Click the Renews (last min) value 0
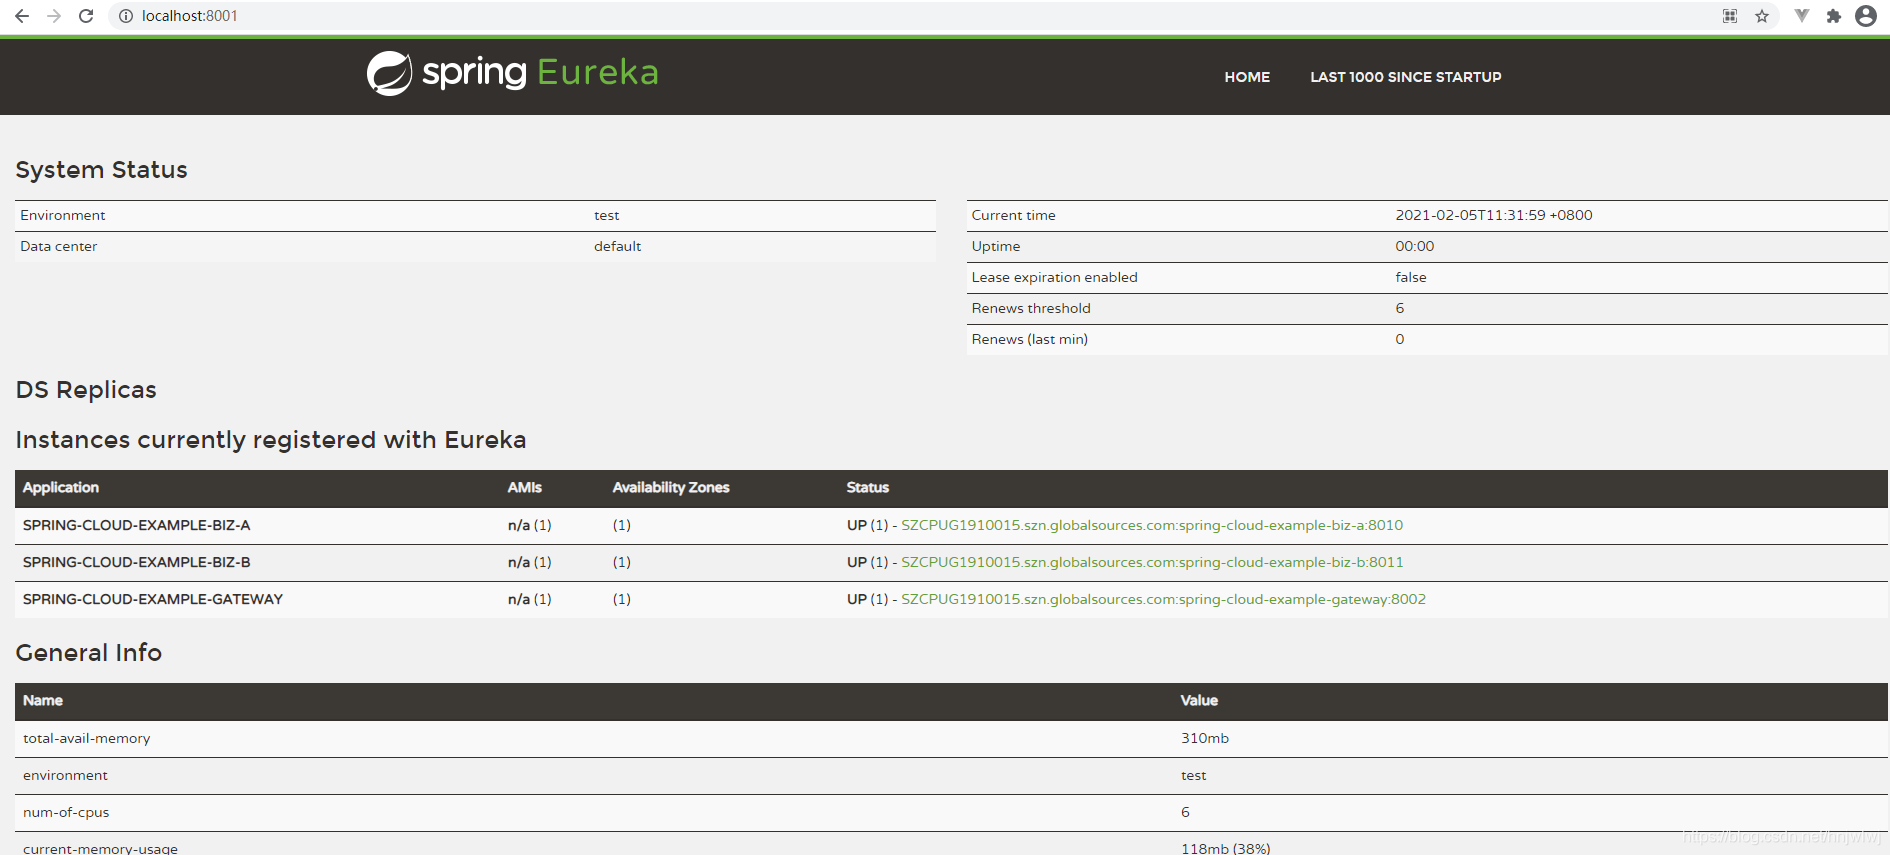The width and height of the screenshot is (1890, 855). point(1400,339)
